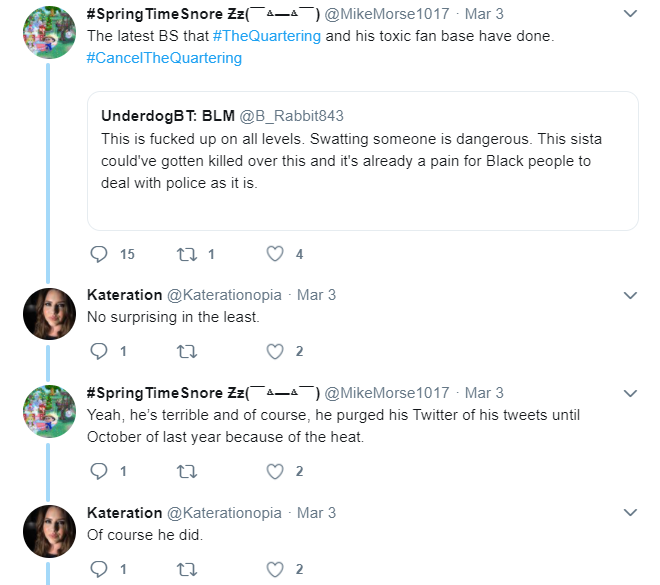The height and width of the screenshot is (585, 660).
Task: Expand options chevron on 'No surprising' tweet
Action: point(630,295)
